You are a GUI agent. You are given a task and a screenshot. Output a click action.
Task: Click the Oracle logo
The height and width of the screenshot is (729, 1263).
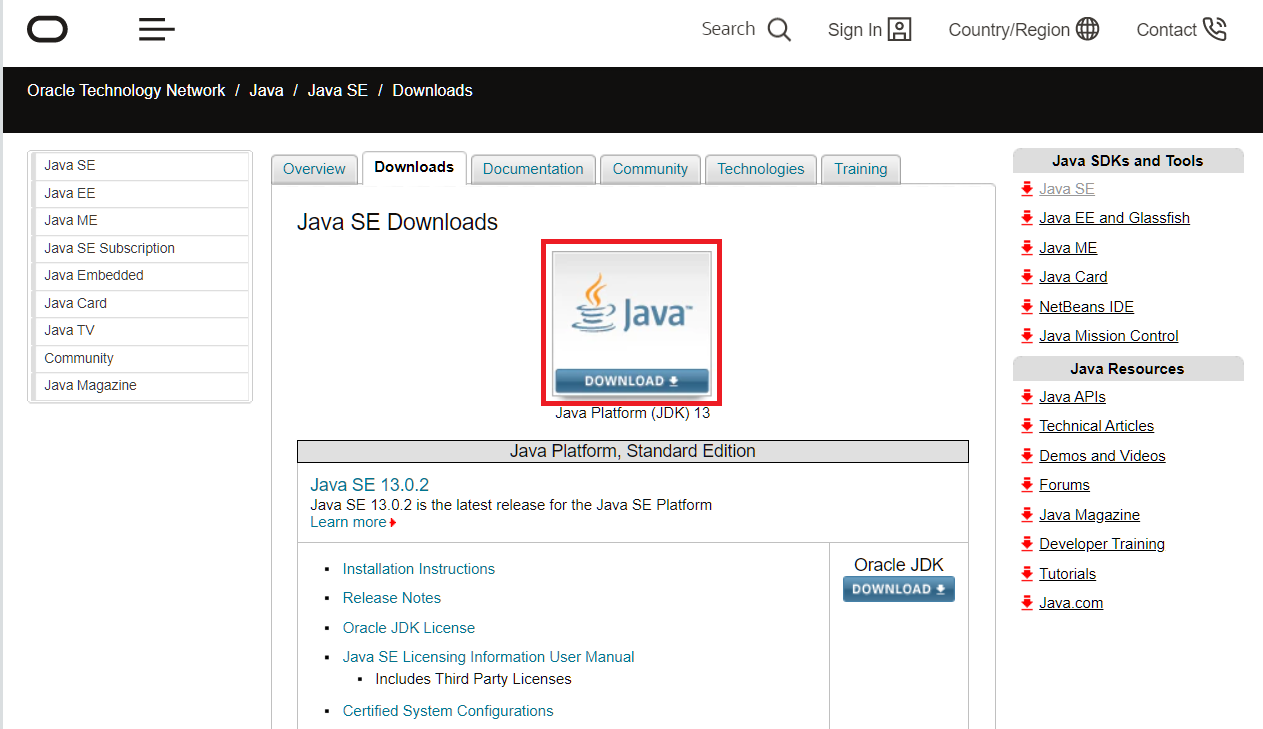tap(45, 29)
